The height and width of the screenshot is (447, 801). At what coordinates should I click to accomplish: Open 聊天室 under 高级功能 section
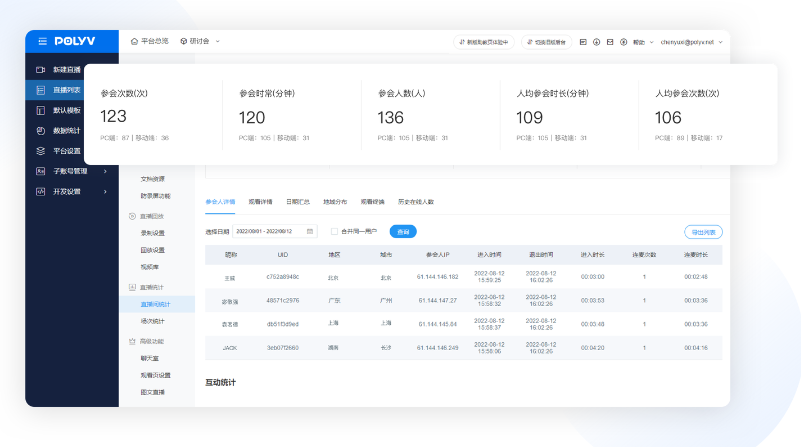pos(151,356)
